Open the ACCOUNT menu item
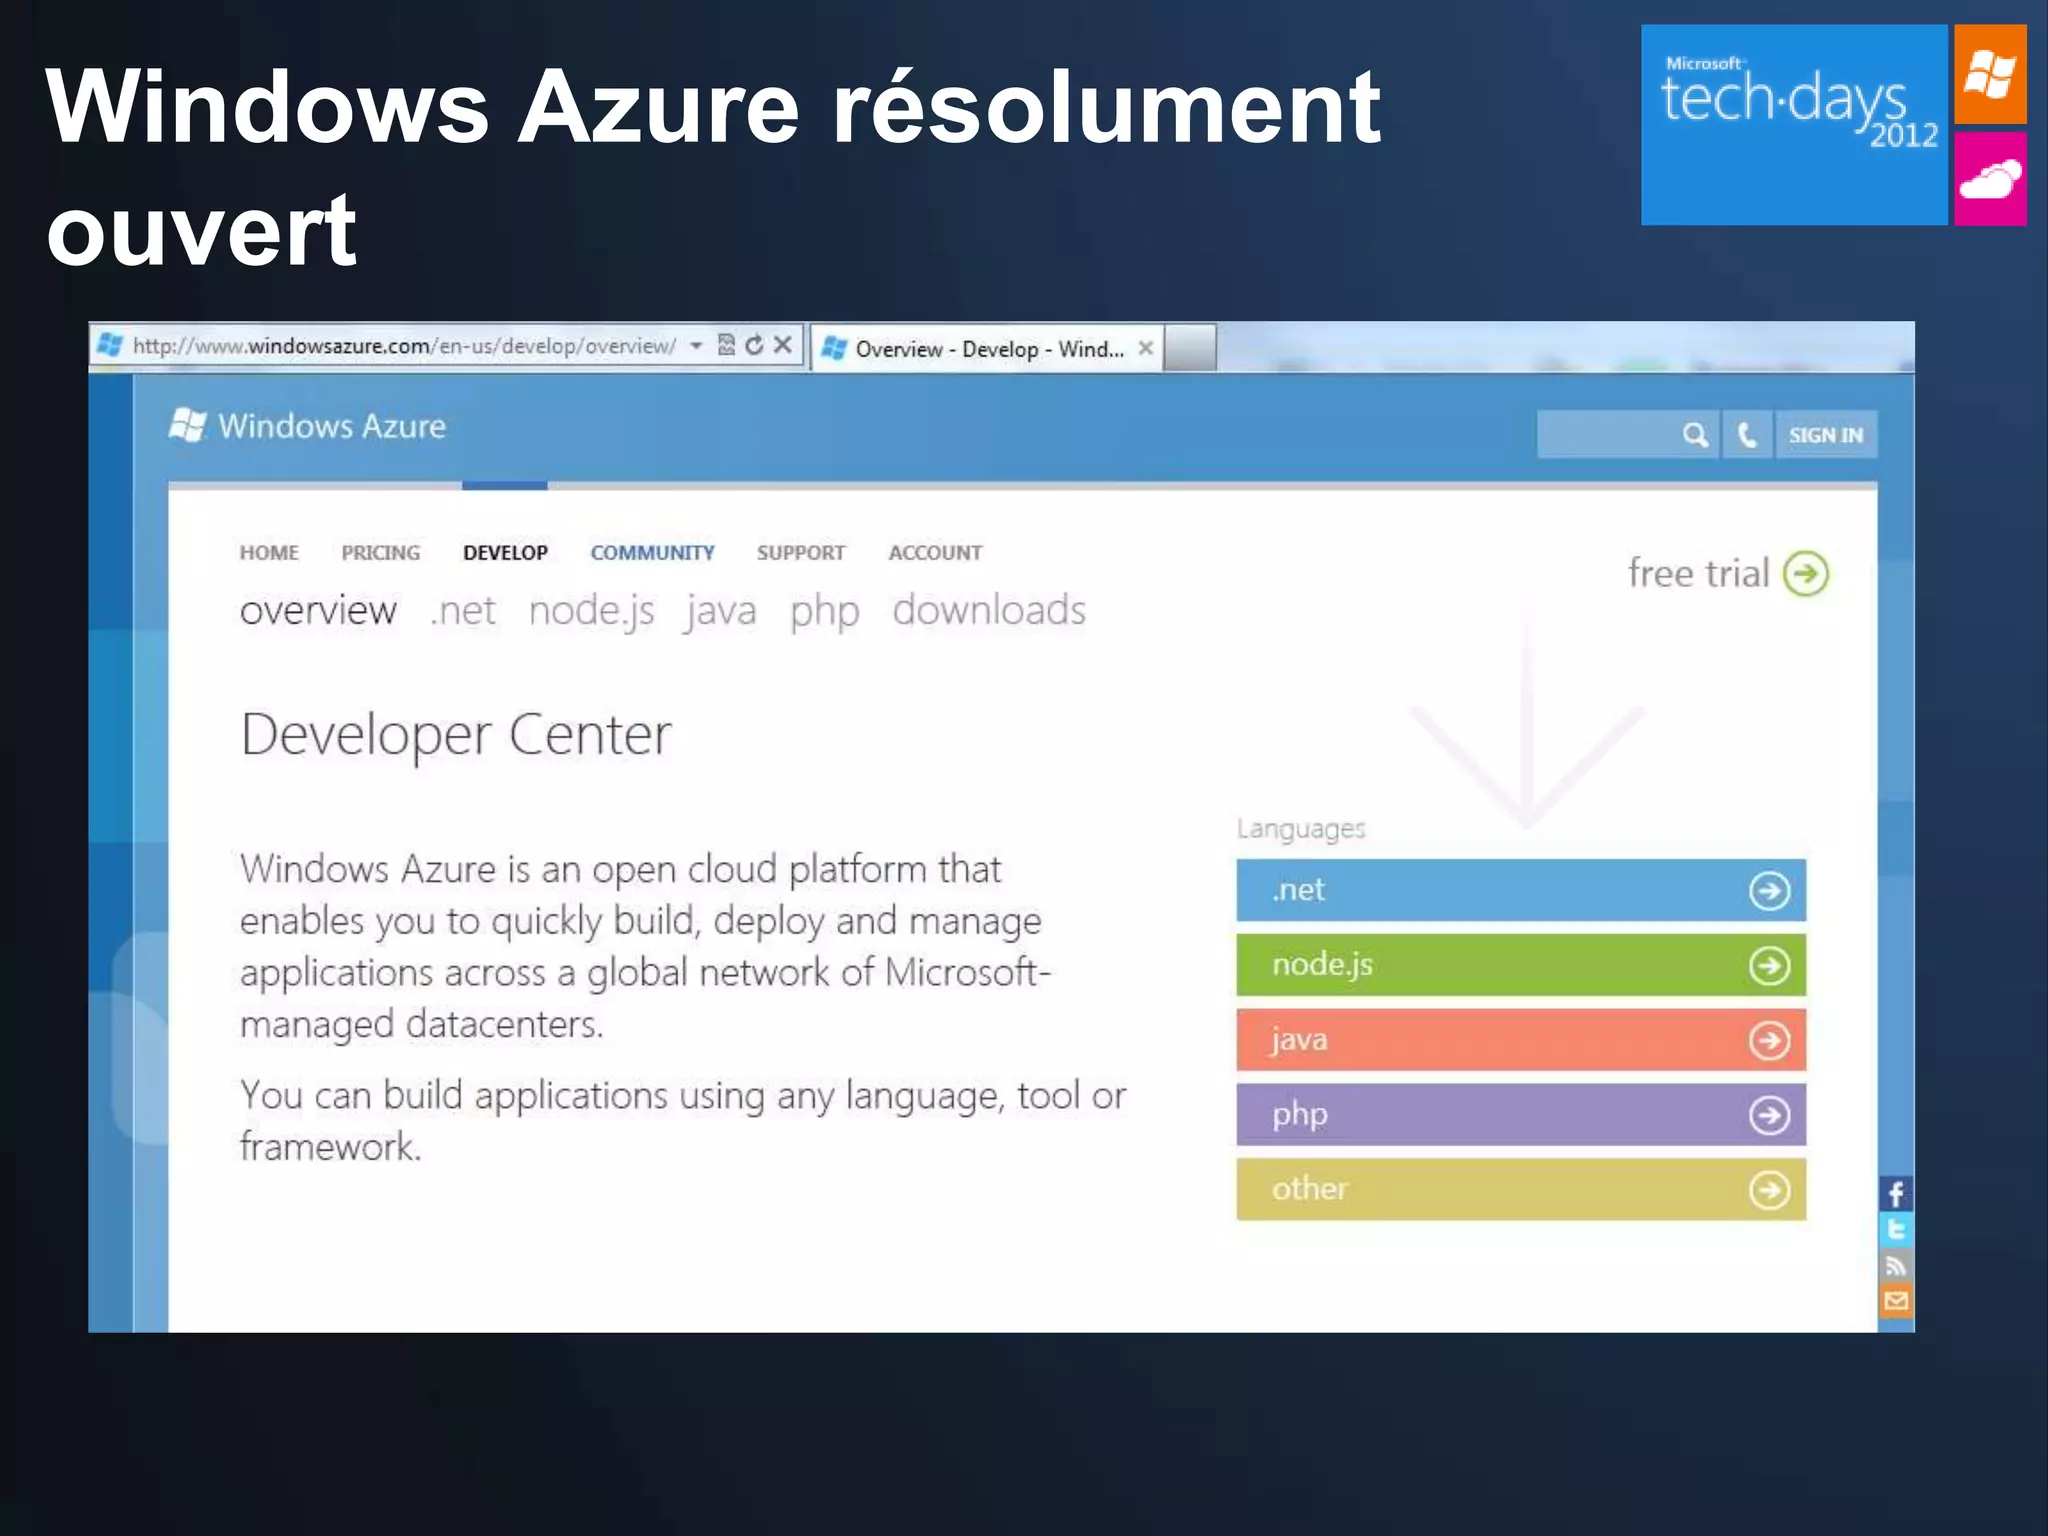Screen dimensions: 2048x1536 point(935,553)
